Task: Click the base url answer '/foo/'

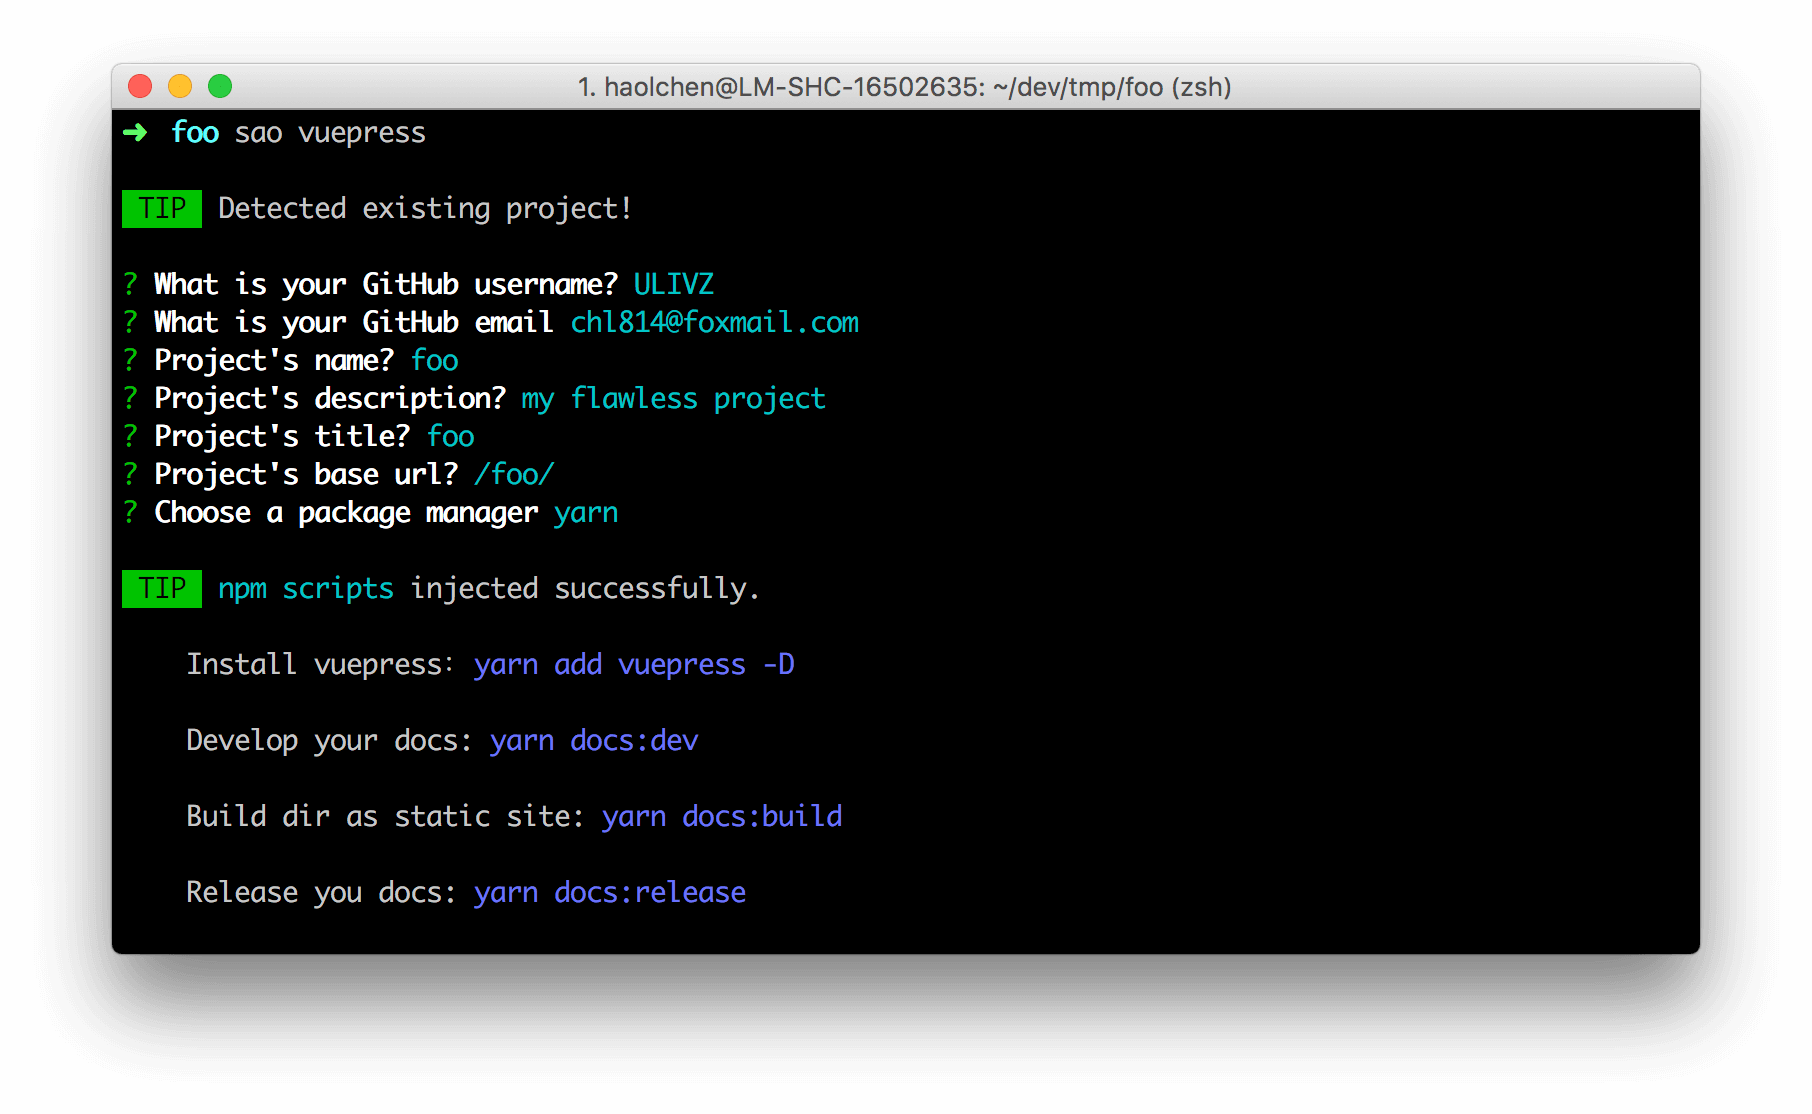Action: (x=514, y=474)
